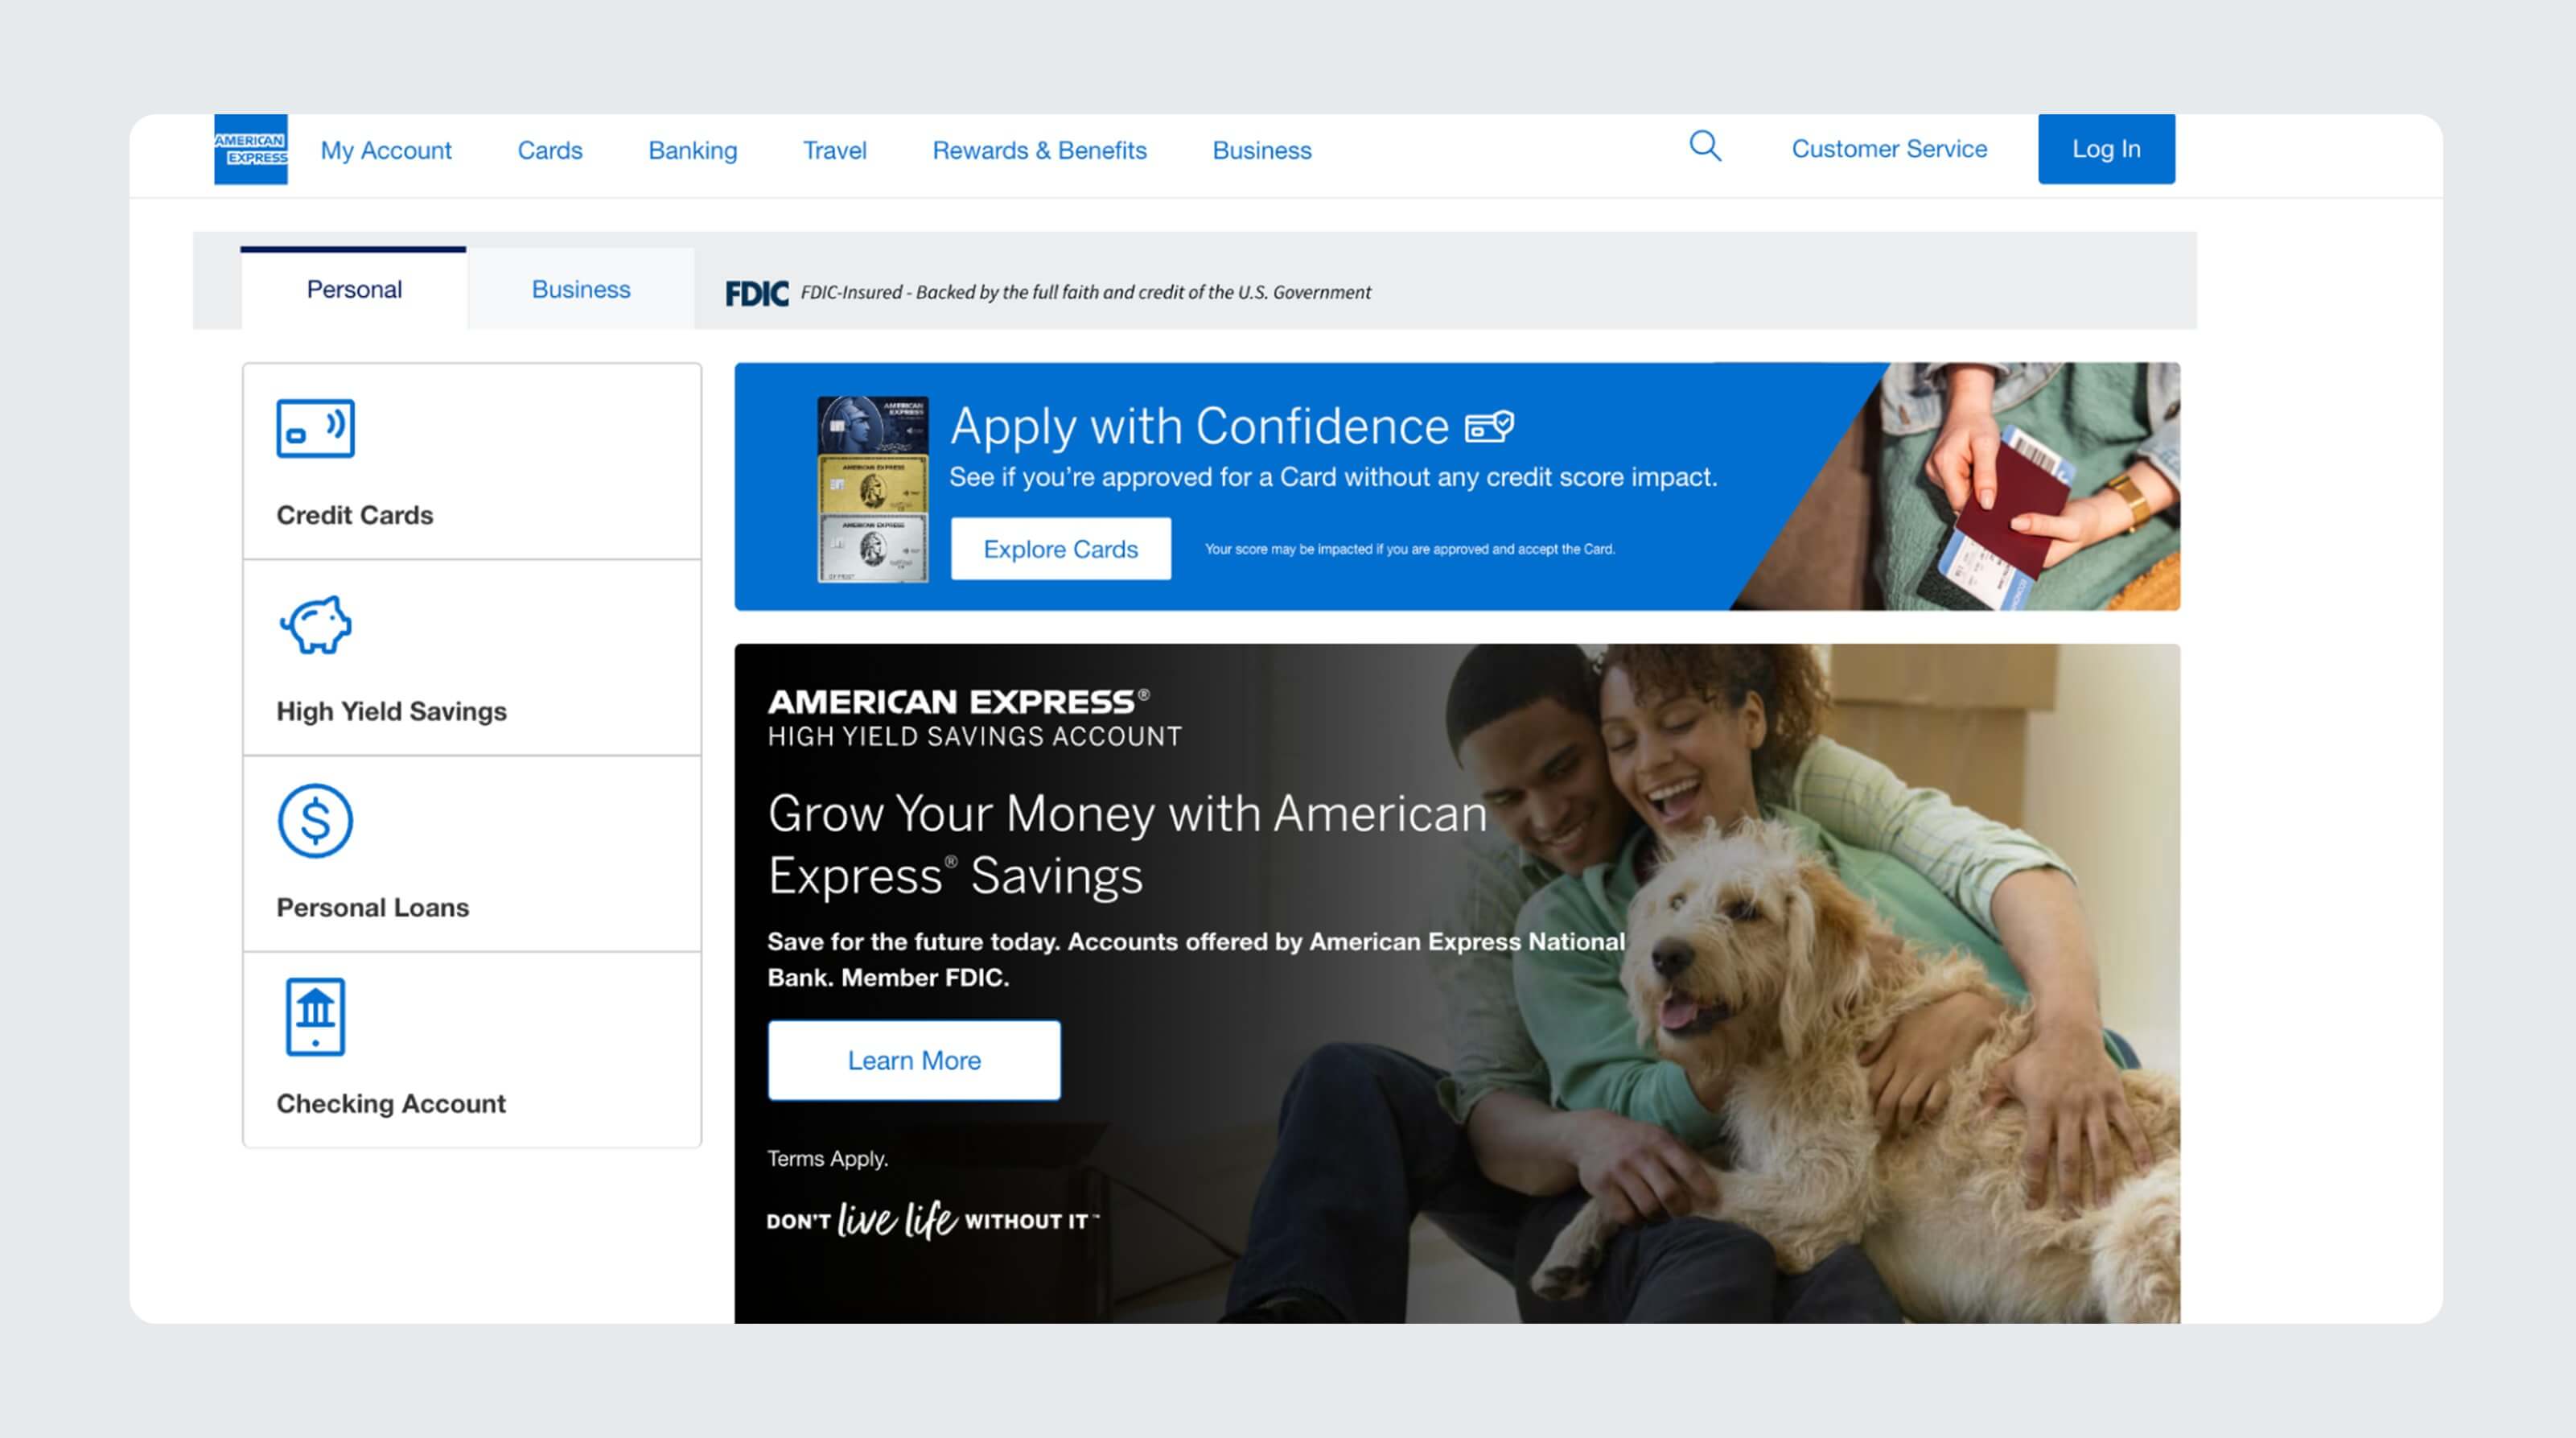
Task: Click the FDIC logo
Action: click(757, 293)
